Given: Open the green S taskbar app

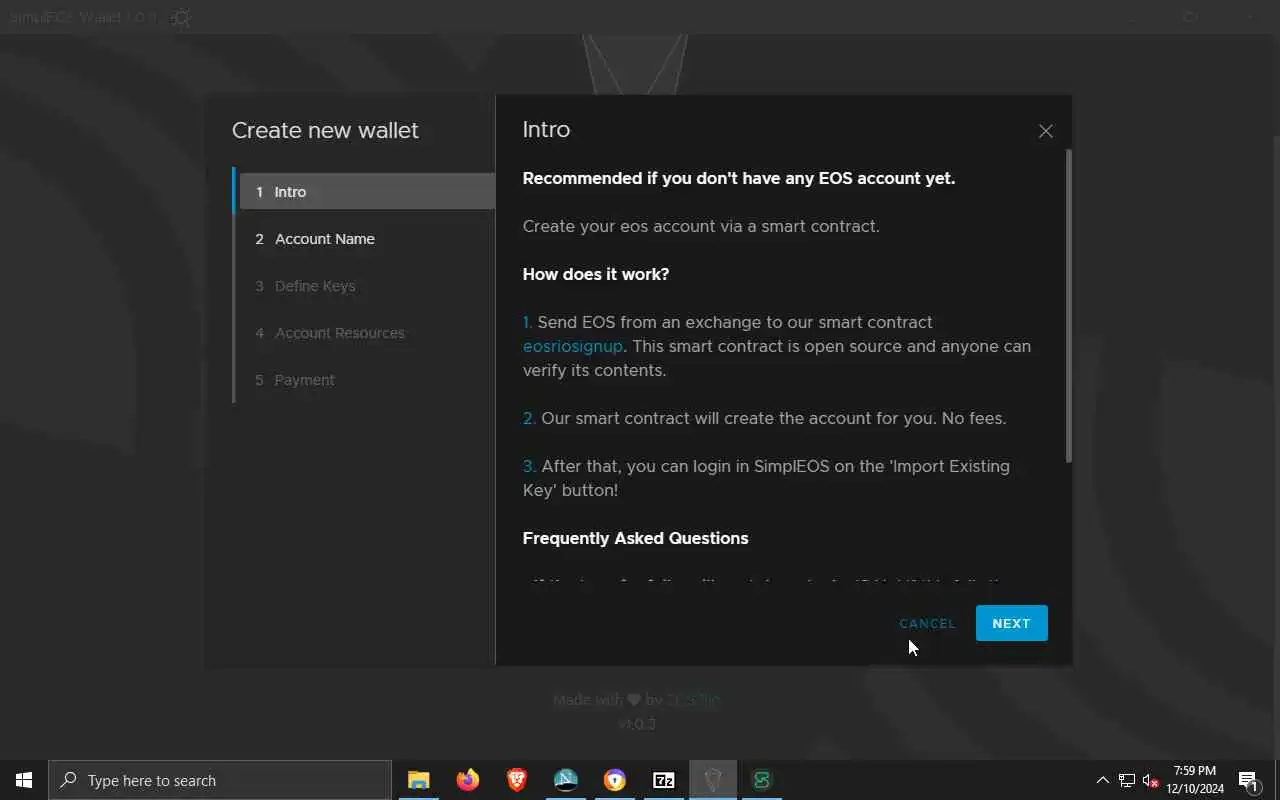Looking at the screenshot, I should point(762,780).
